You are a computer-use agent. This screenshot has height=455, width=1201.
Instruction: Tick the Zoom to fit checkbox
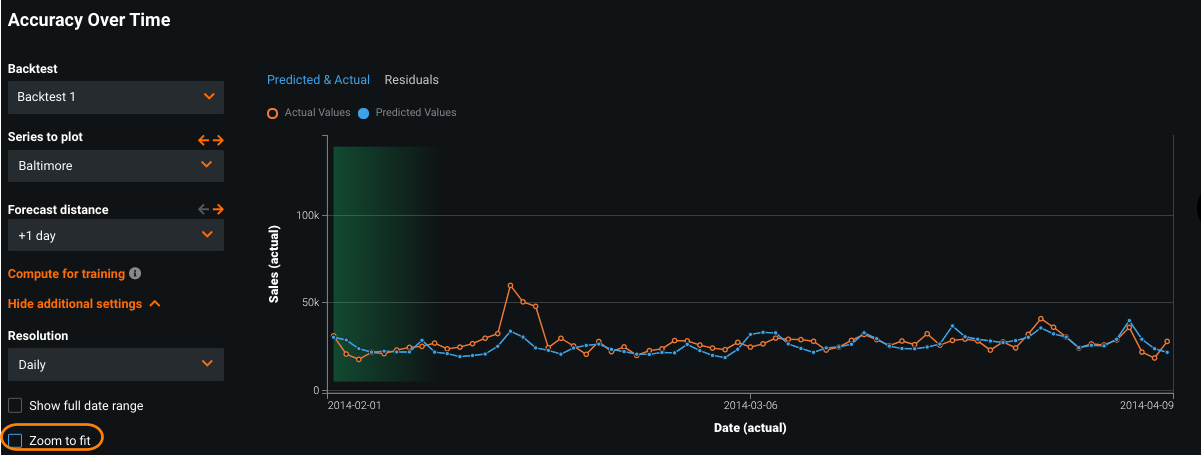(15, 440)
